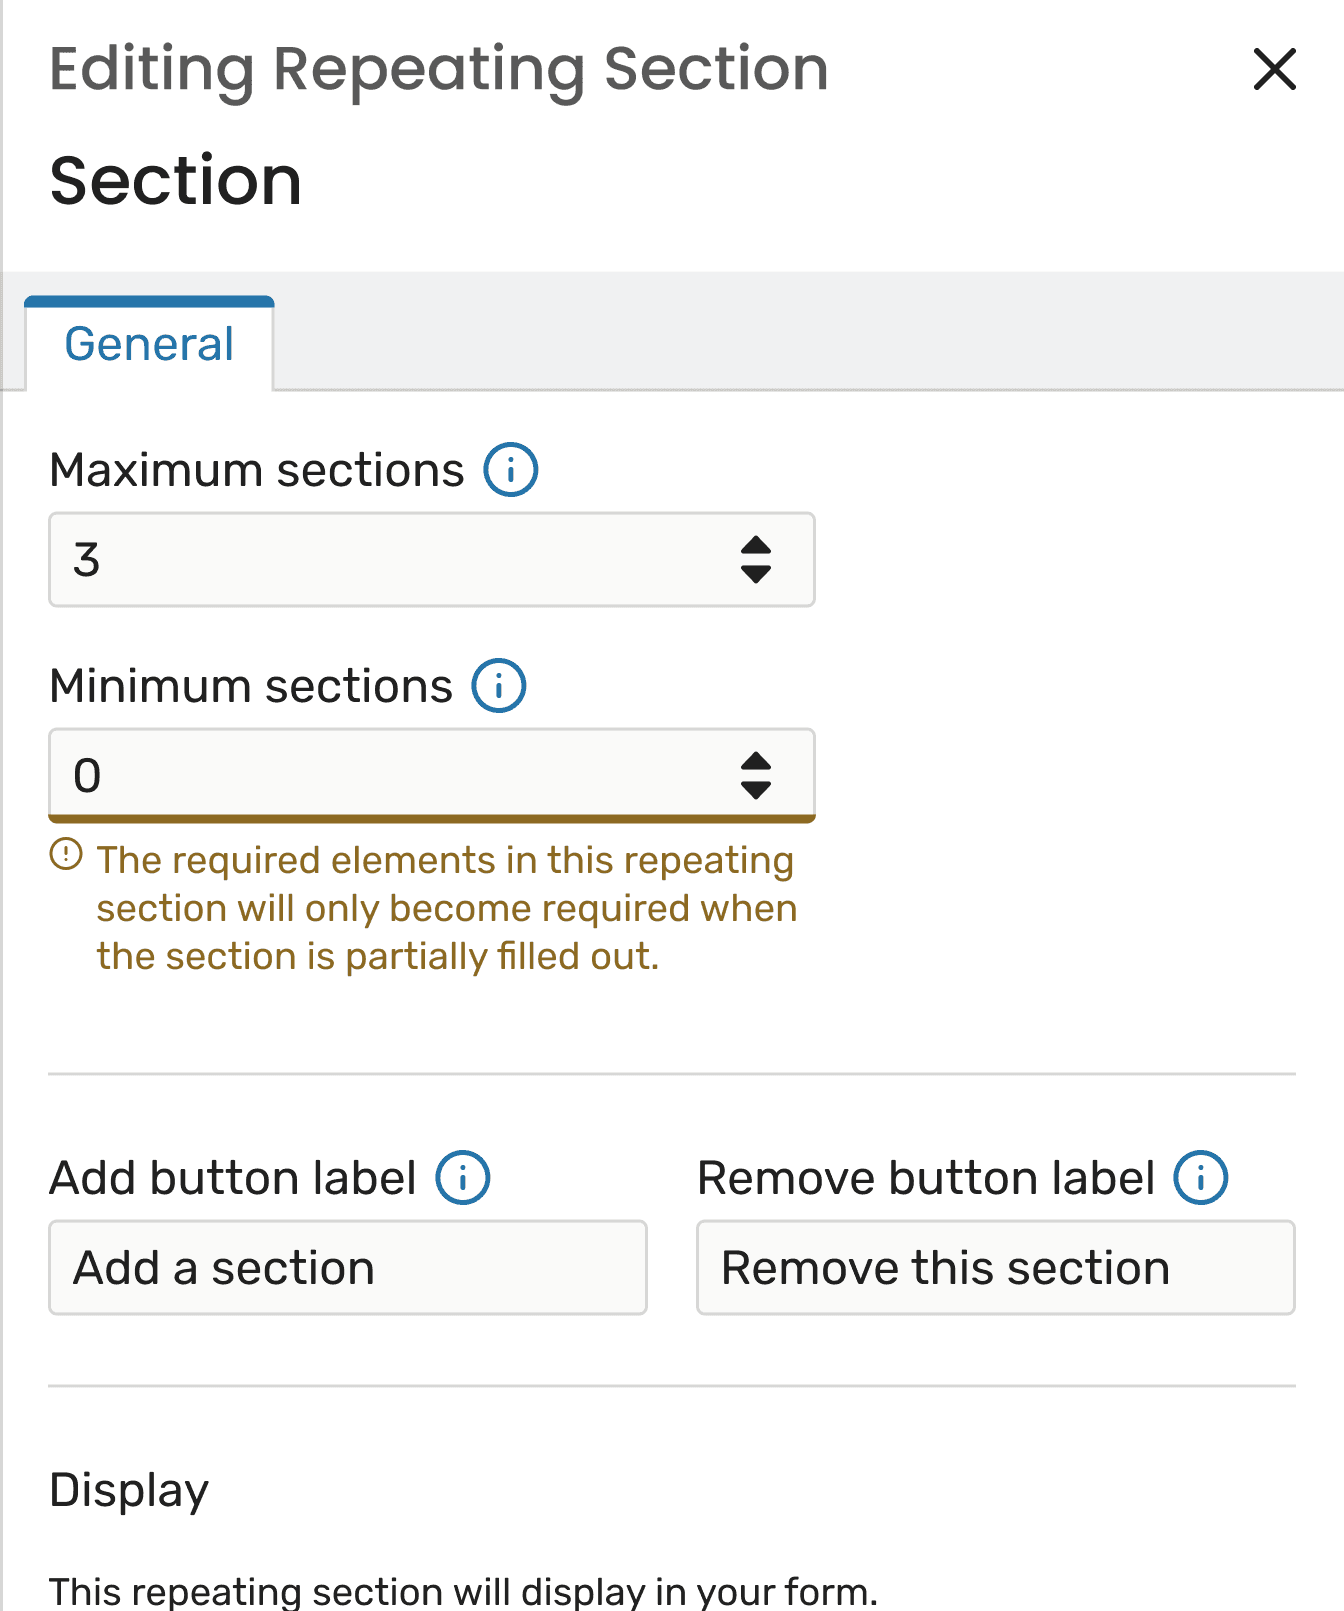Decrease Maximum sections with the down arrow
Screen dimensions: 1344x1611
click(756, 574)
